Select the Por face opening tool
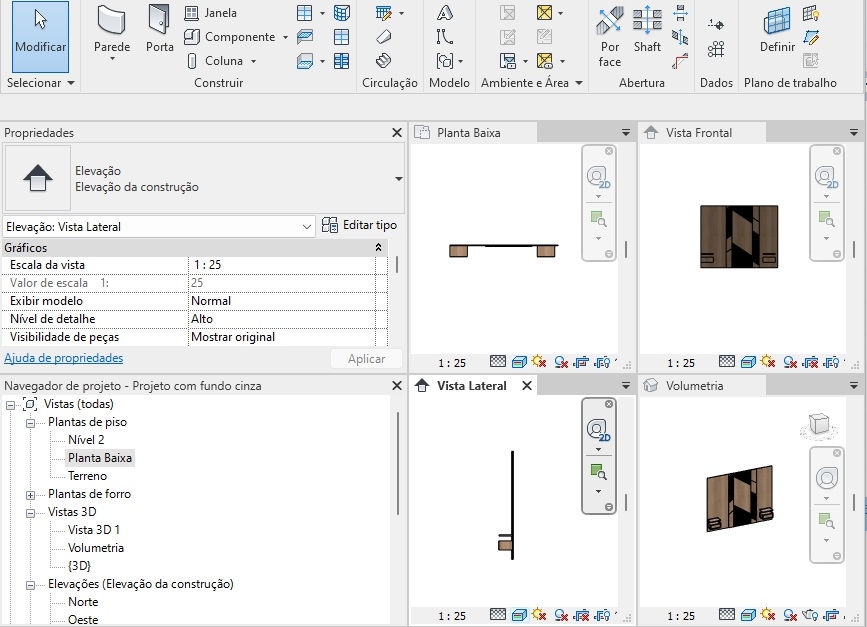Viewport: 867px width, 627px height. click(x=609, y=30)
